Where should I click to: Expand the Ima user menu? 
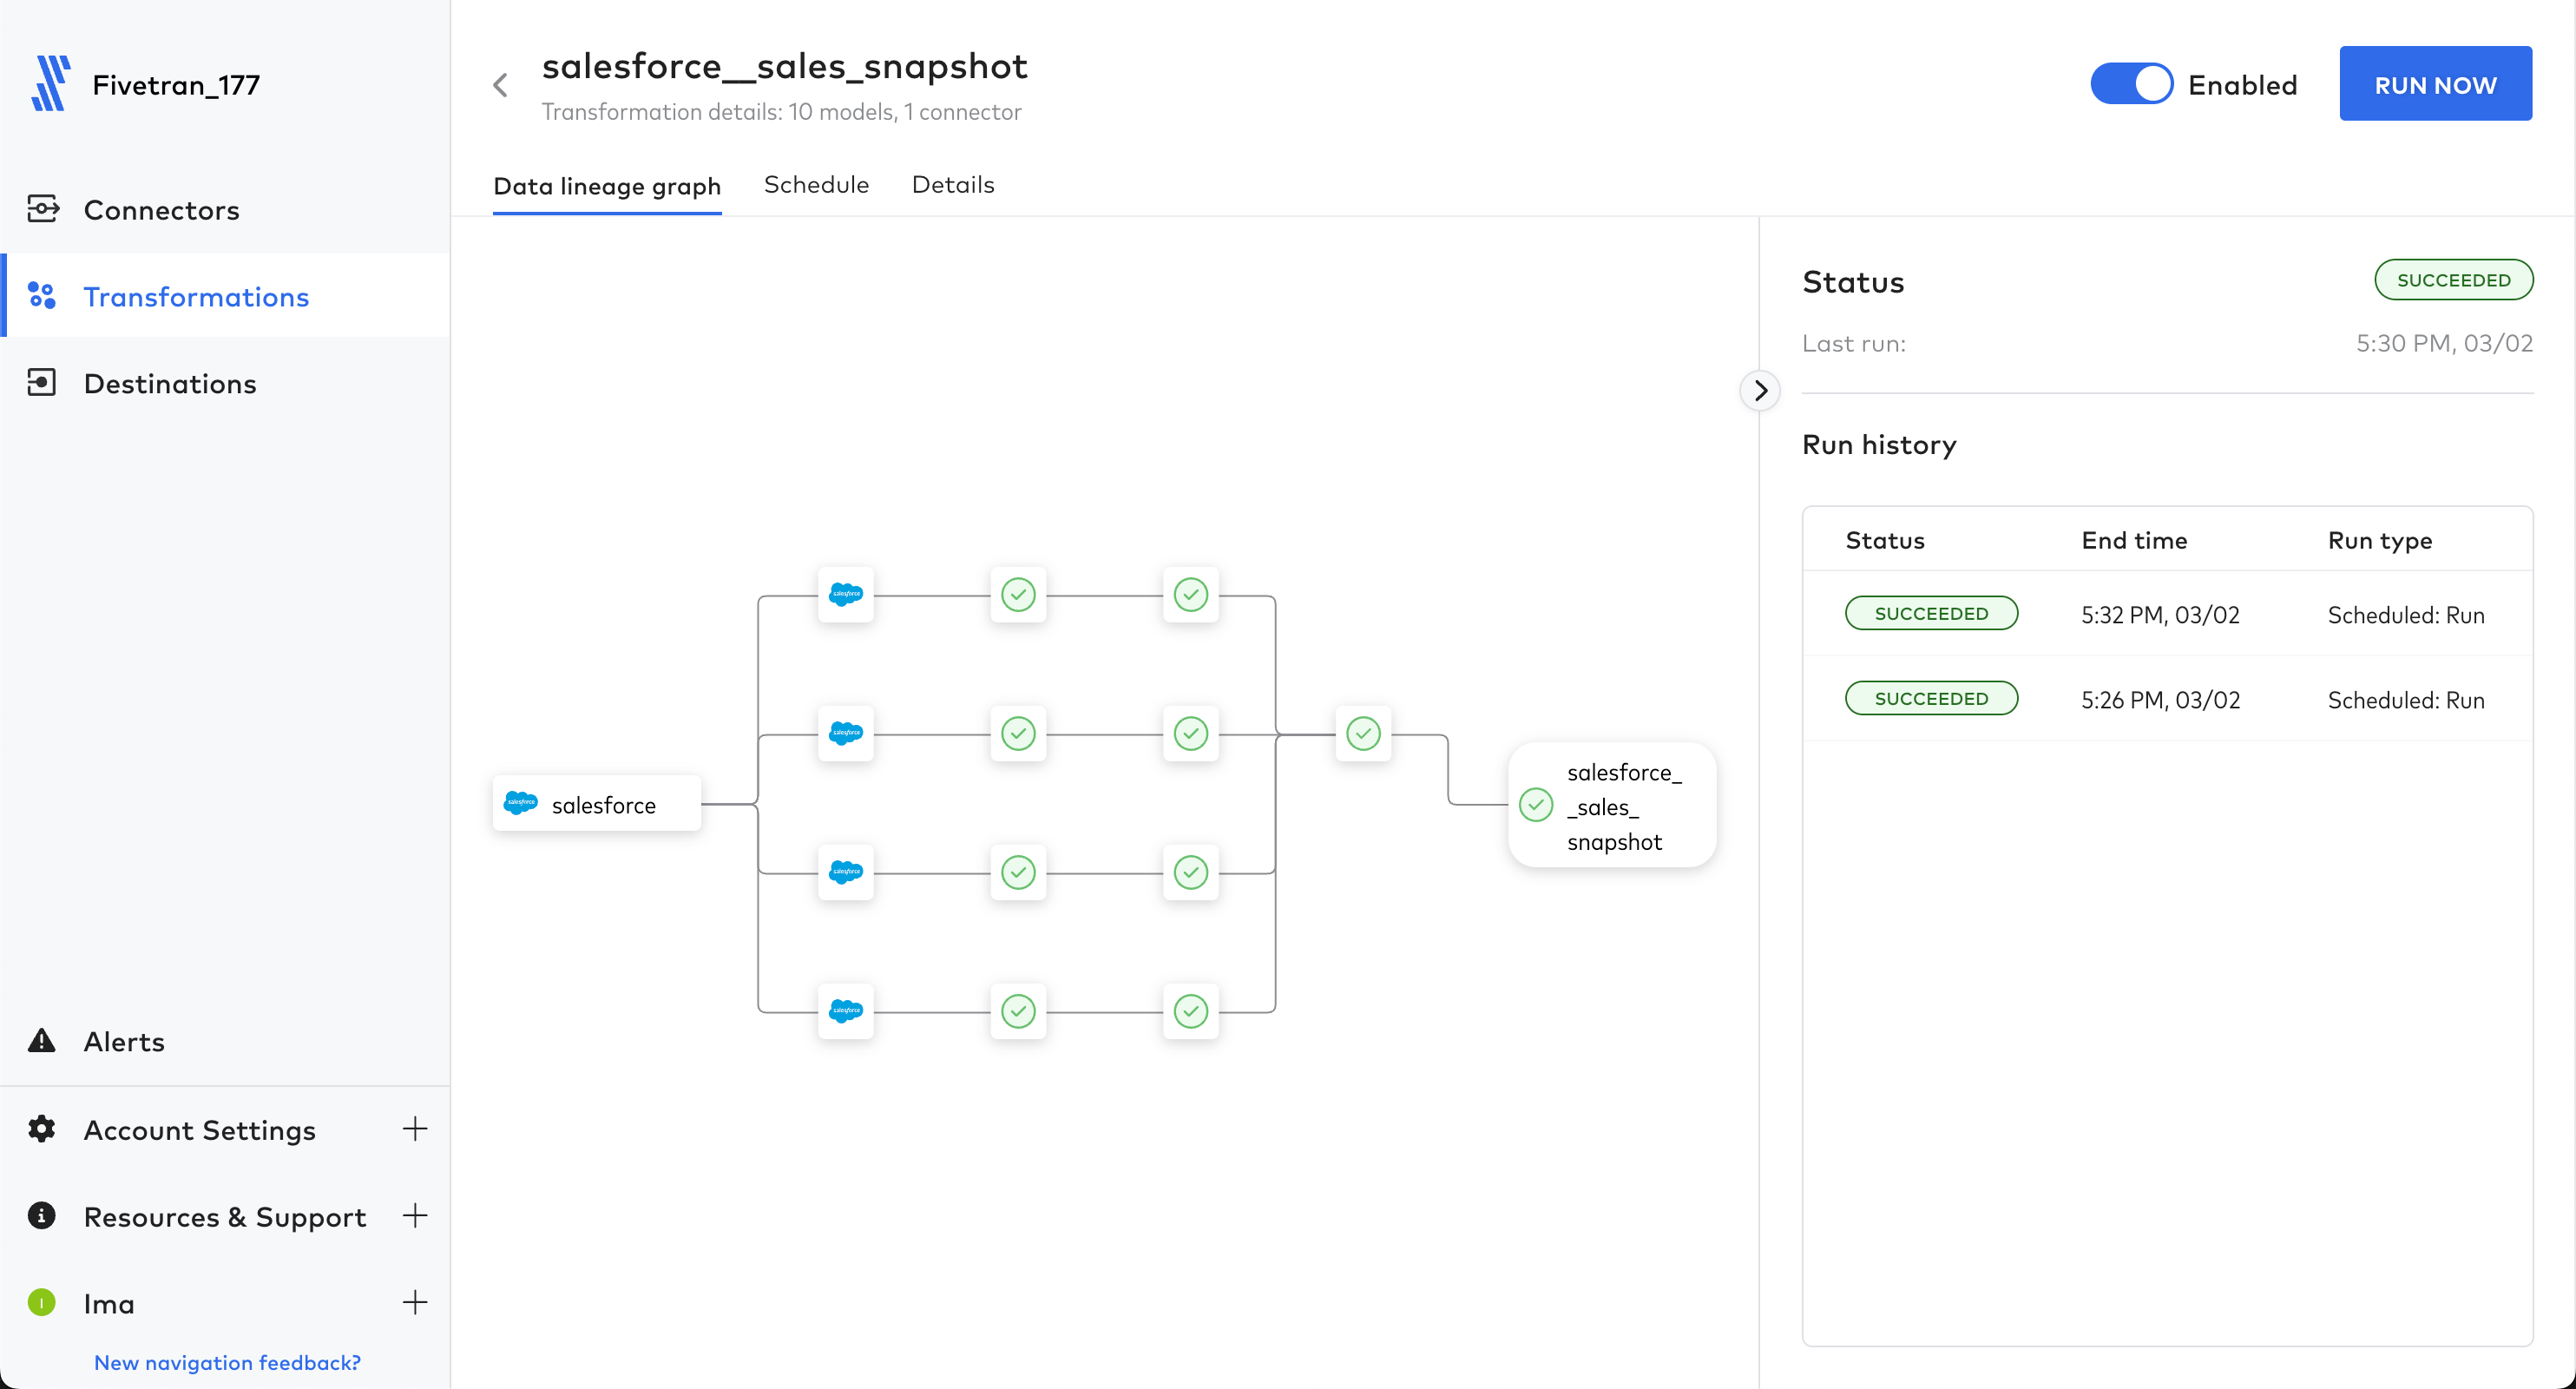coord(414,1302)
